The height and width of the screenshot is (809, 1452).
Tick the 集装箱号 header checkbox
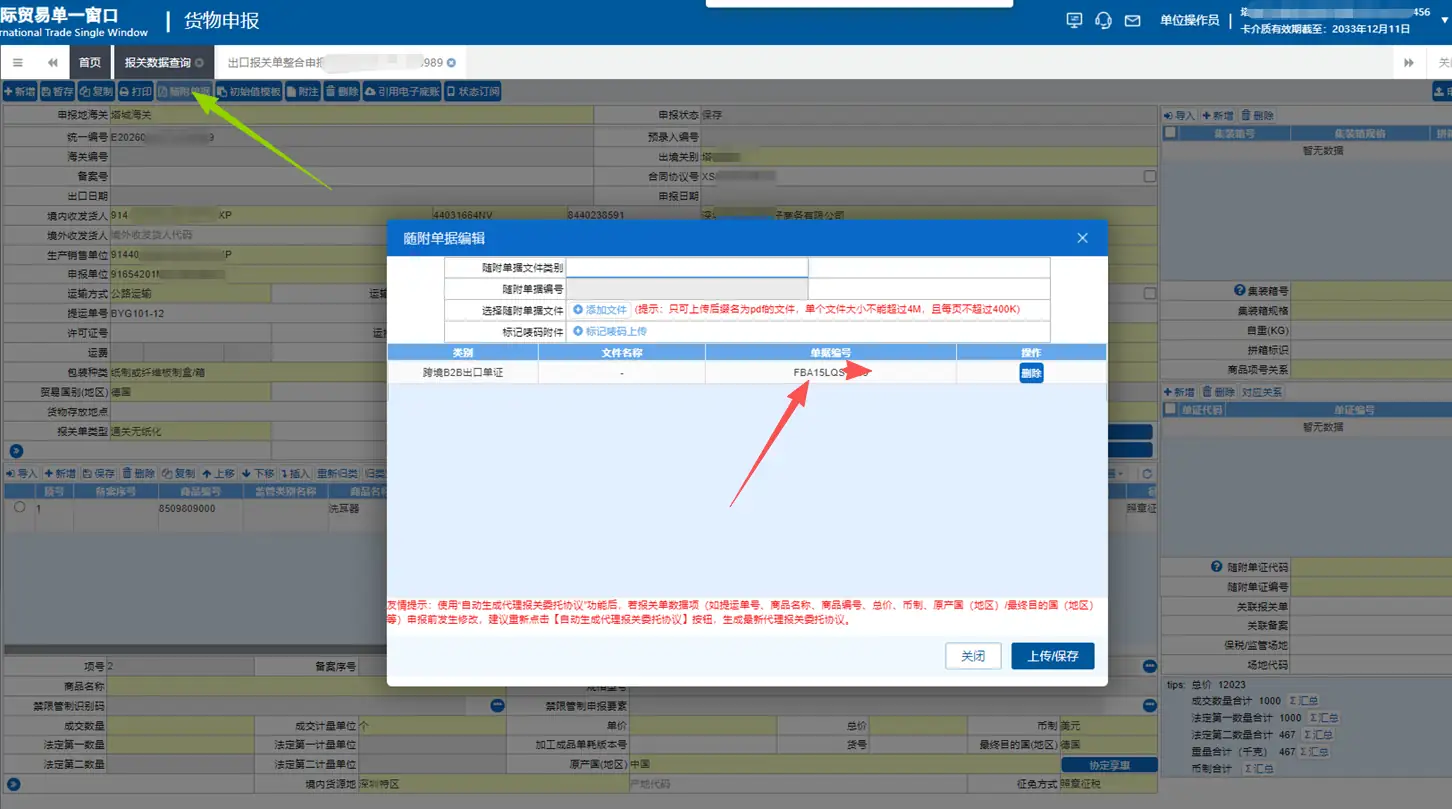point(1170,132)
